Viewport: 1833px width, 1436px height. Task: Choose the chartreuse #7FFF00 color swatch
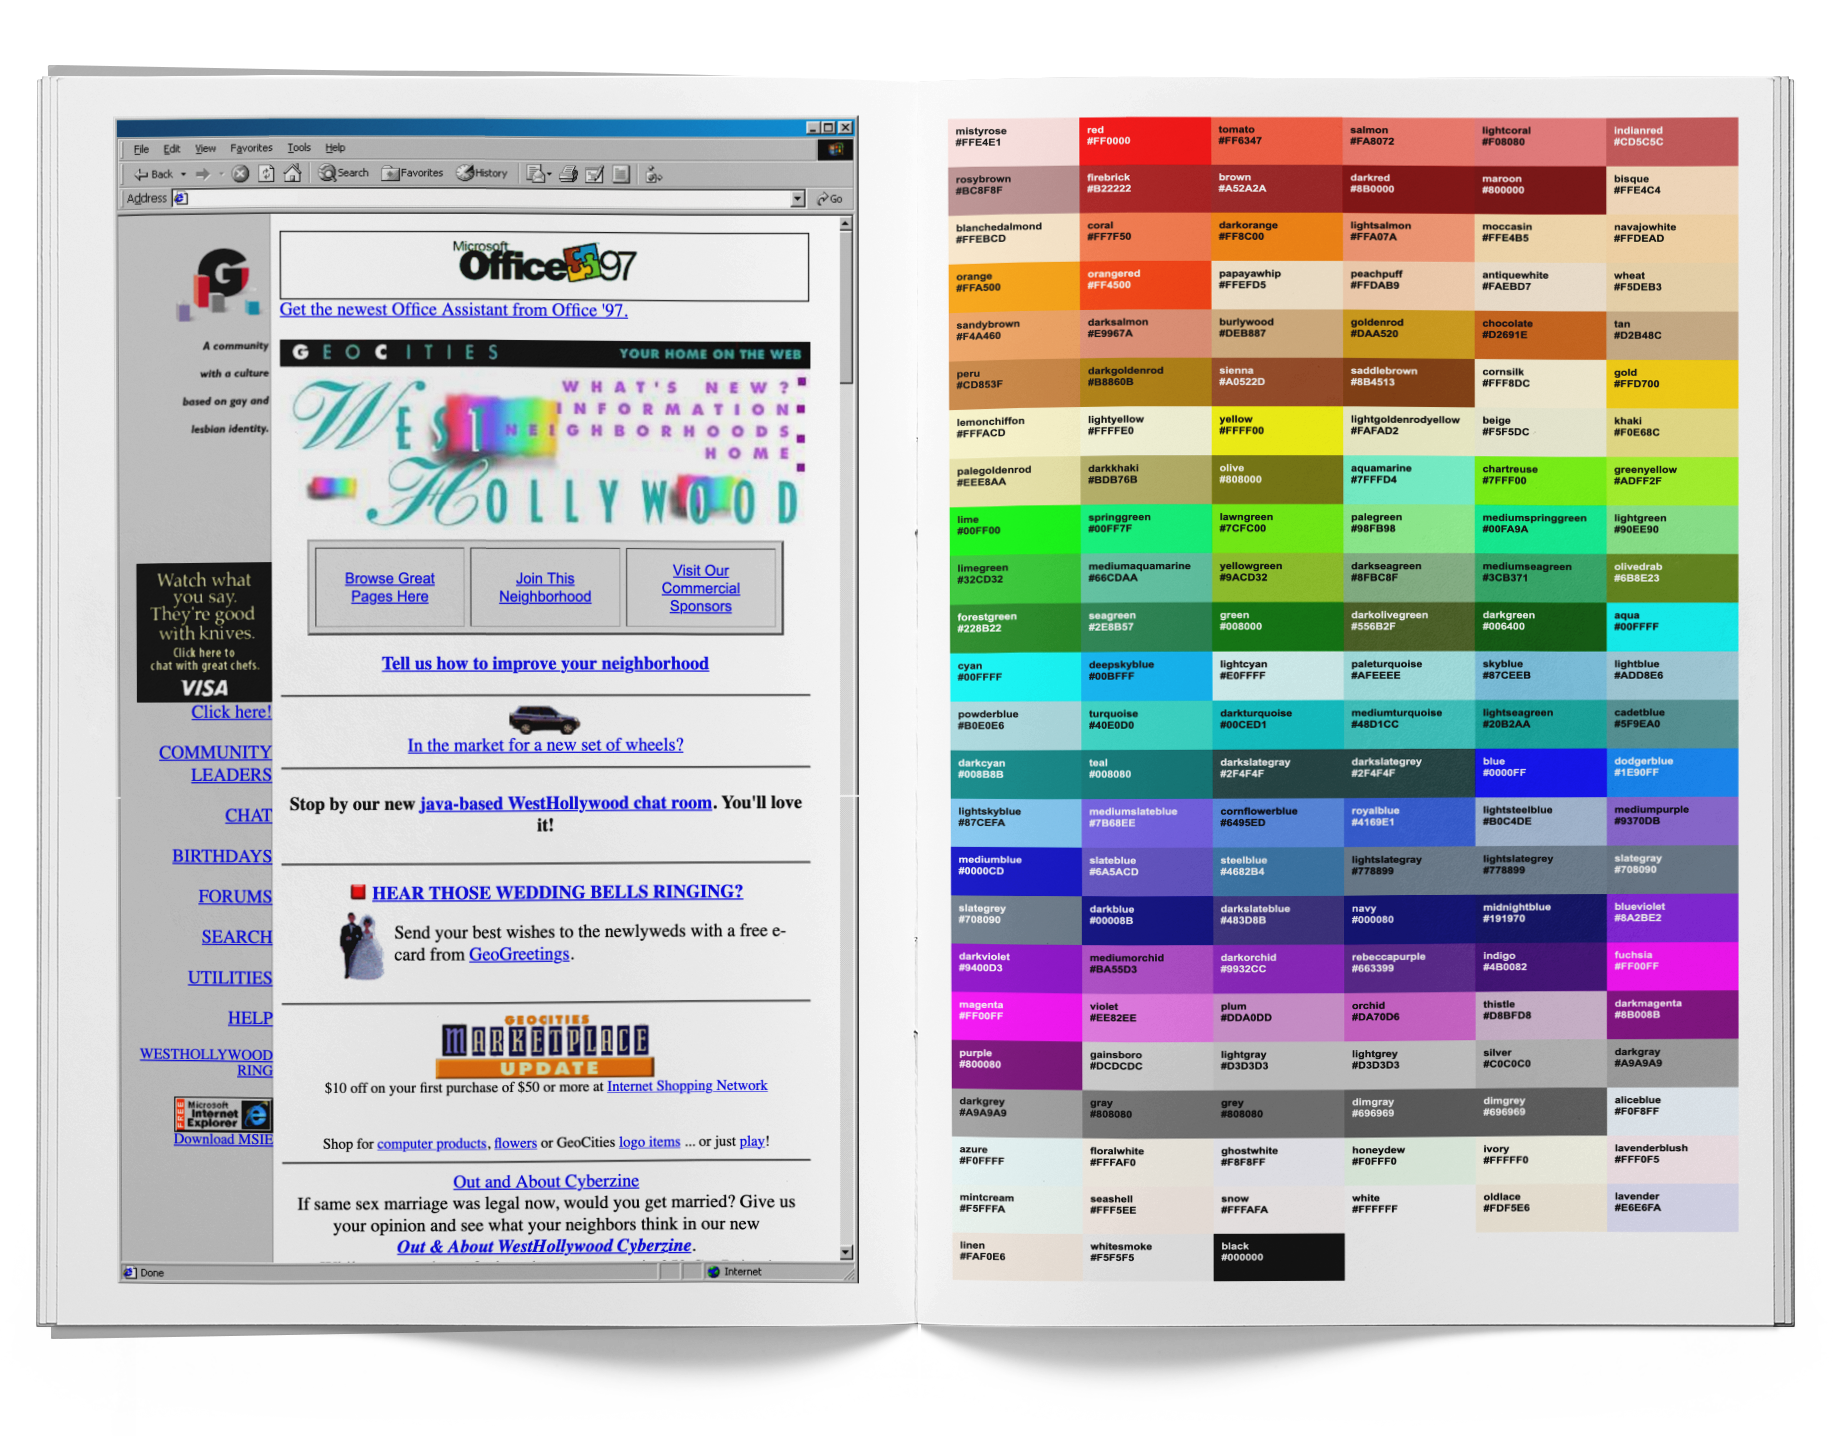pyautogui.click(x=1541, y=480)
